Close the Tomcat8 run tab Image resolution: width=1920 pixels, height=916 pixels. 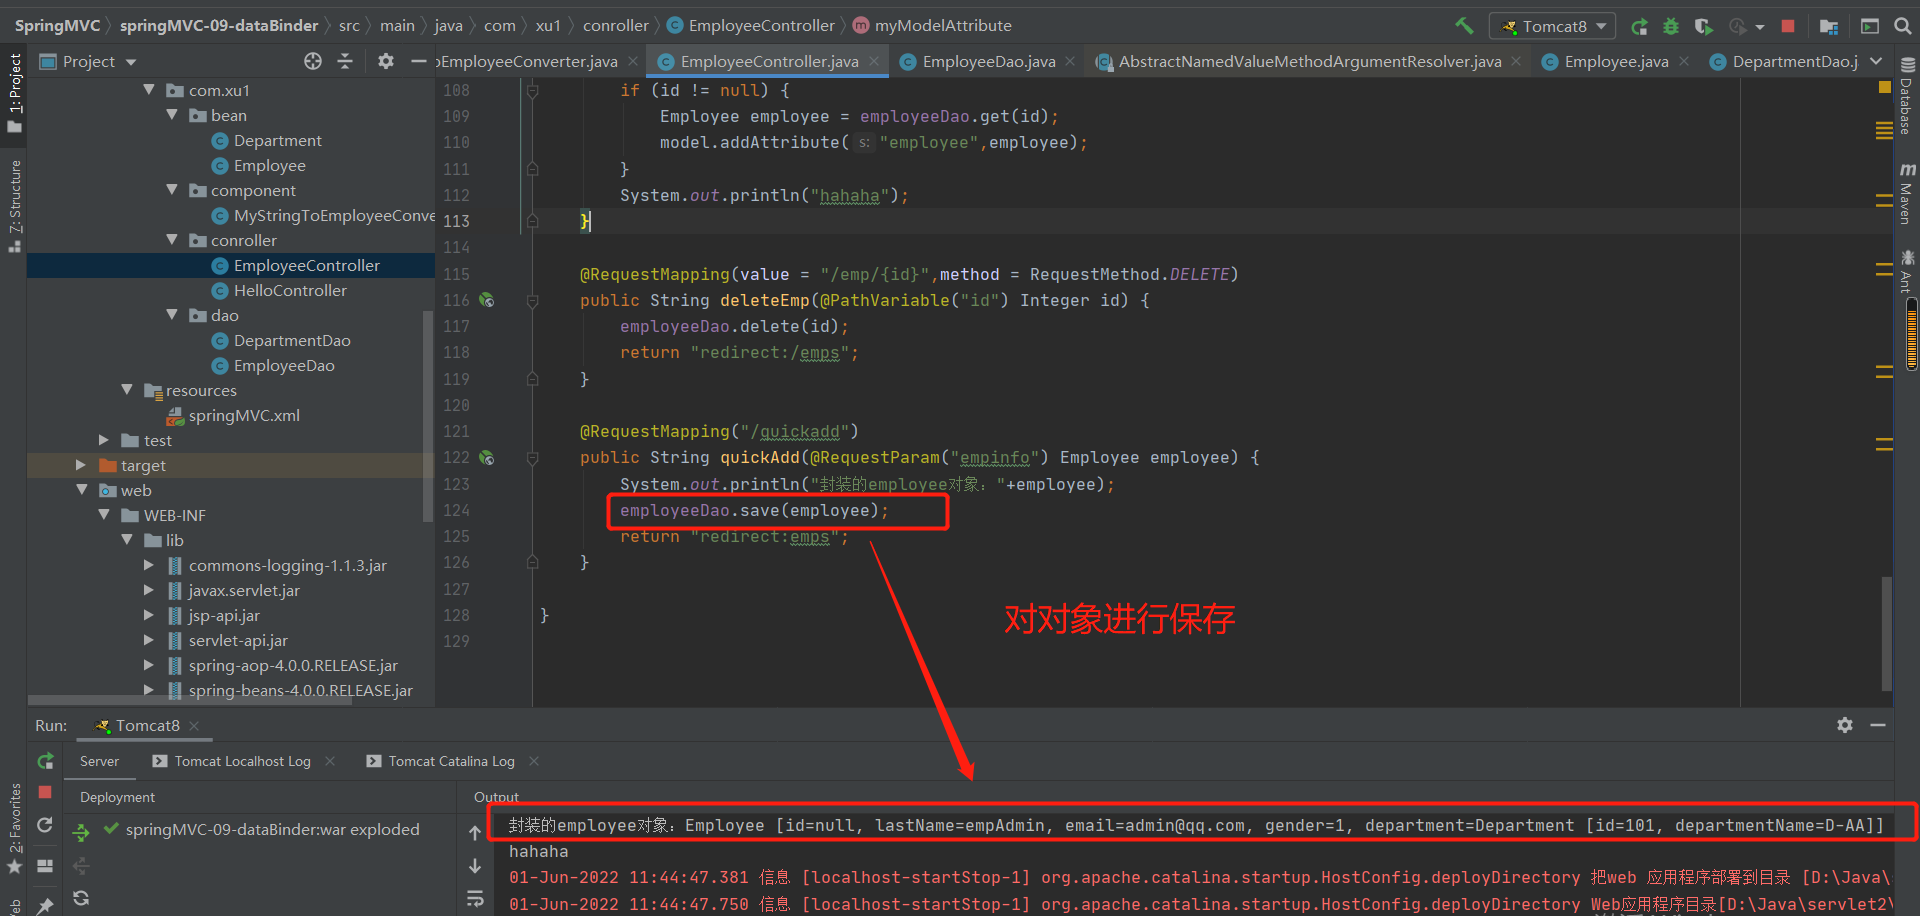point(194,726)
